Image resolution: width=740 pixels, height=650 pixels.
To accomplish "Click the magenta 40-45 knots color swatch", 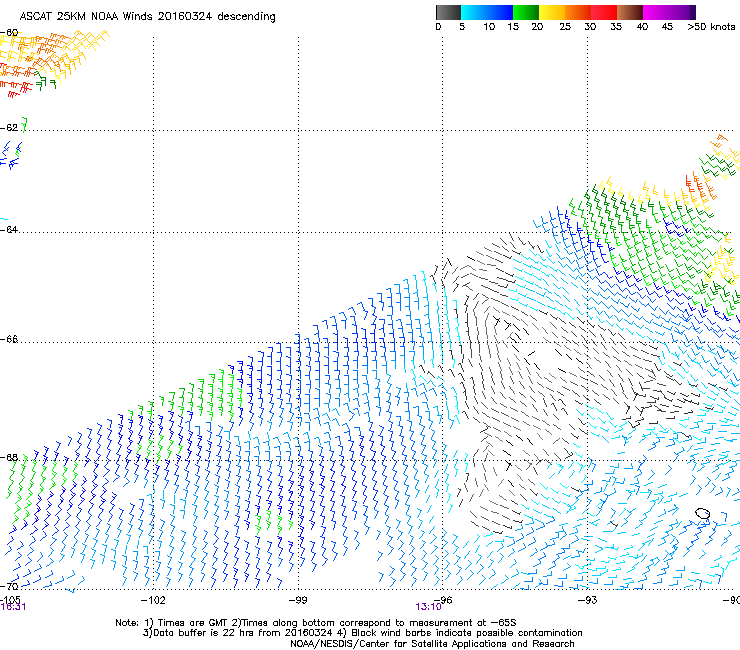I will tap(656, 12).
